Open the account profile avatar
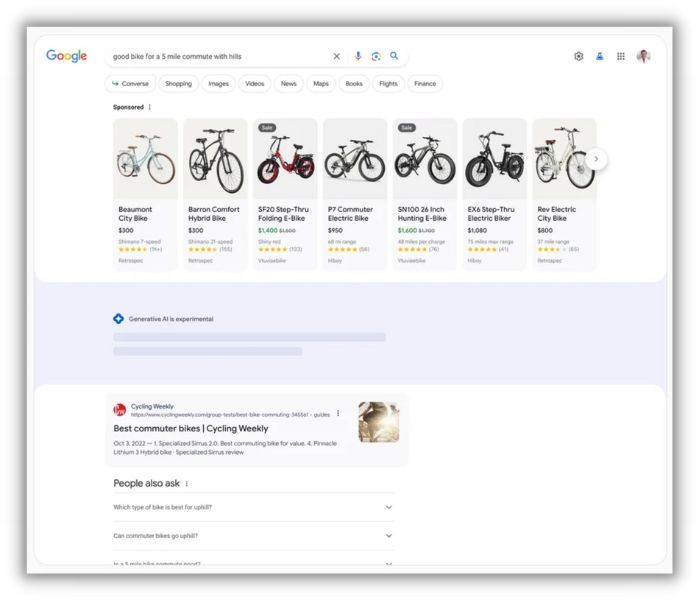The image size is (698, 600). (643, 56)
